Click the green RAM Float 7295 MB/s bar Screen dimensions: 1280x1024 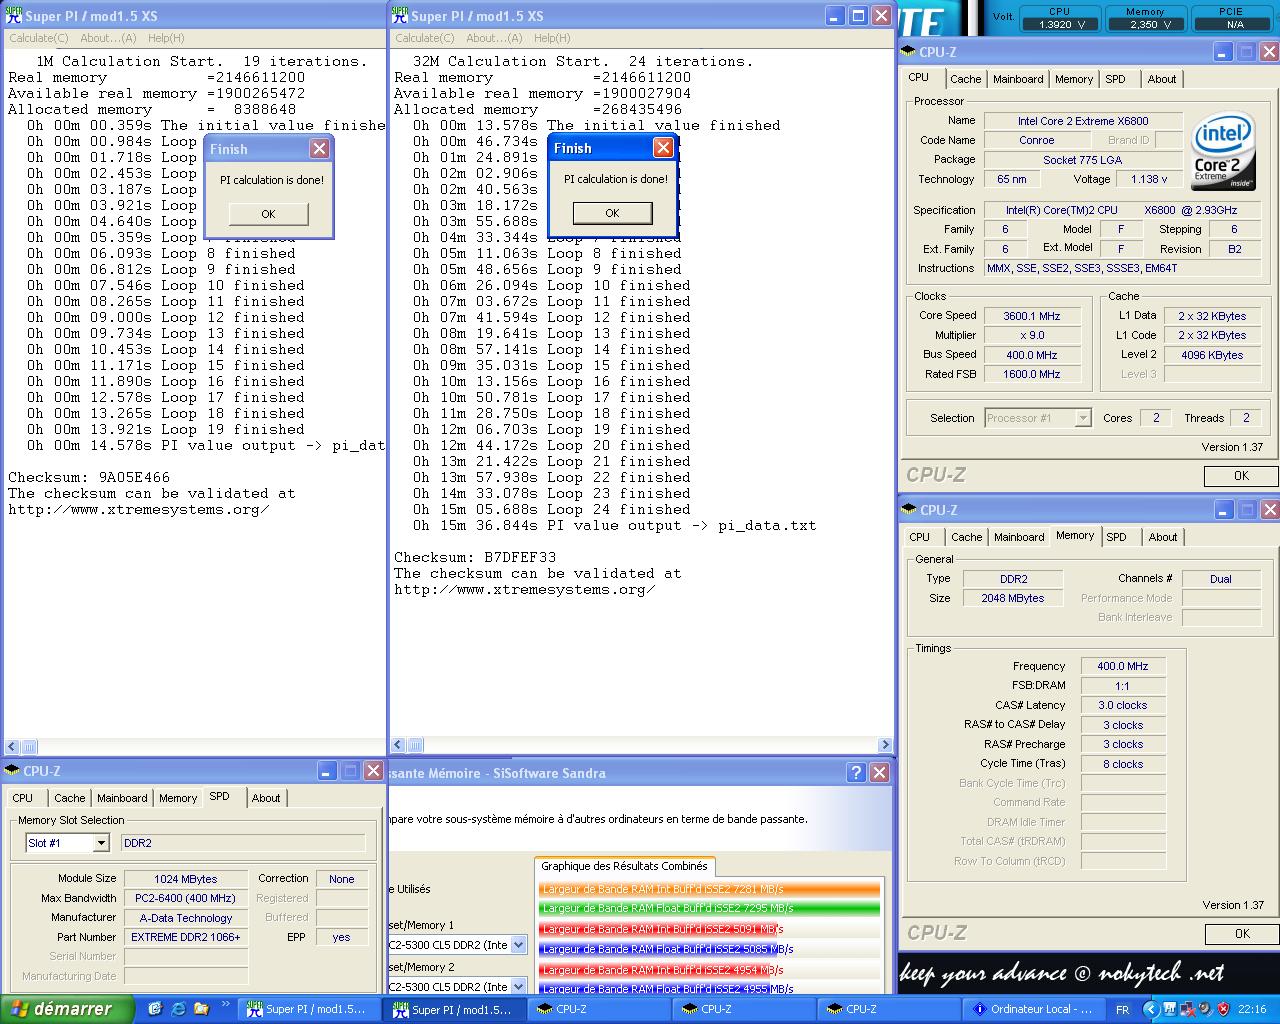coord(709,909)
